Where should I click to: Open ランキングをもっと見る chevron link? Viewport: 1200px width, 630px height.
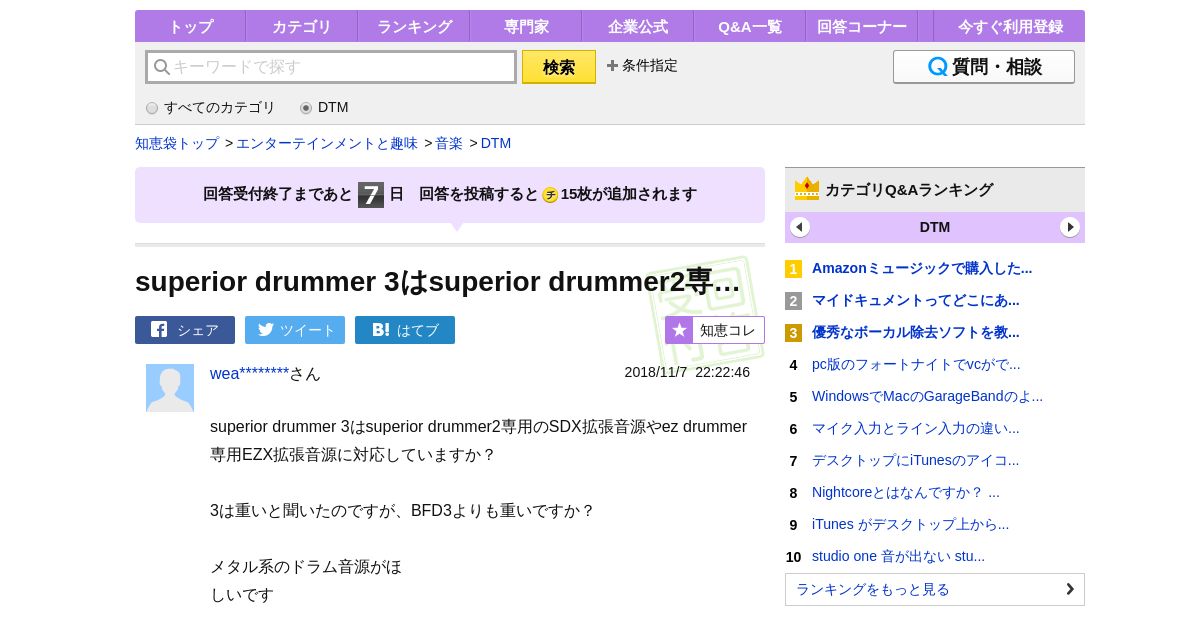[935, 589]
